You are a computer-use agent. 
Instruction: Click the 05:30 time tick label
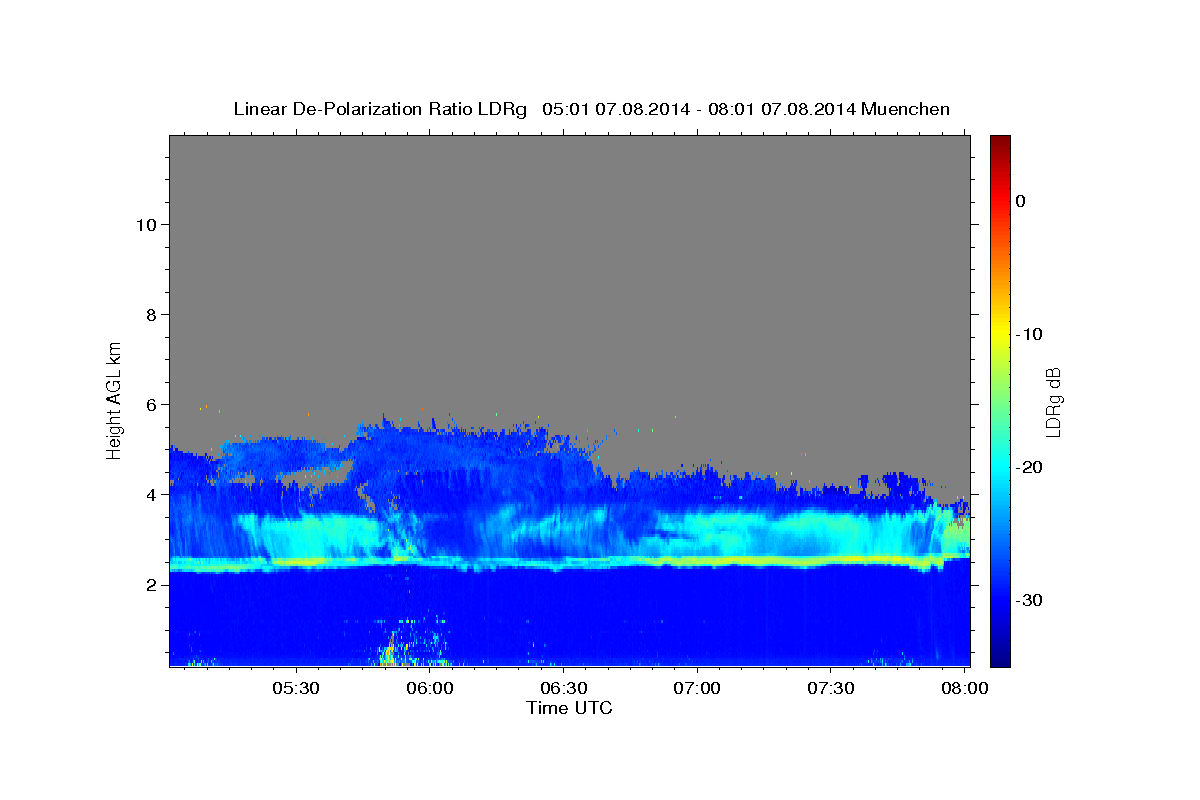point(297,688)
